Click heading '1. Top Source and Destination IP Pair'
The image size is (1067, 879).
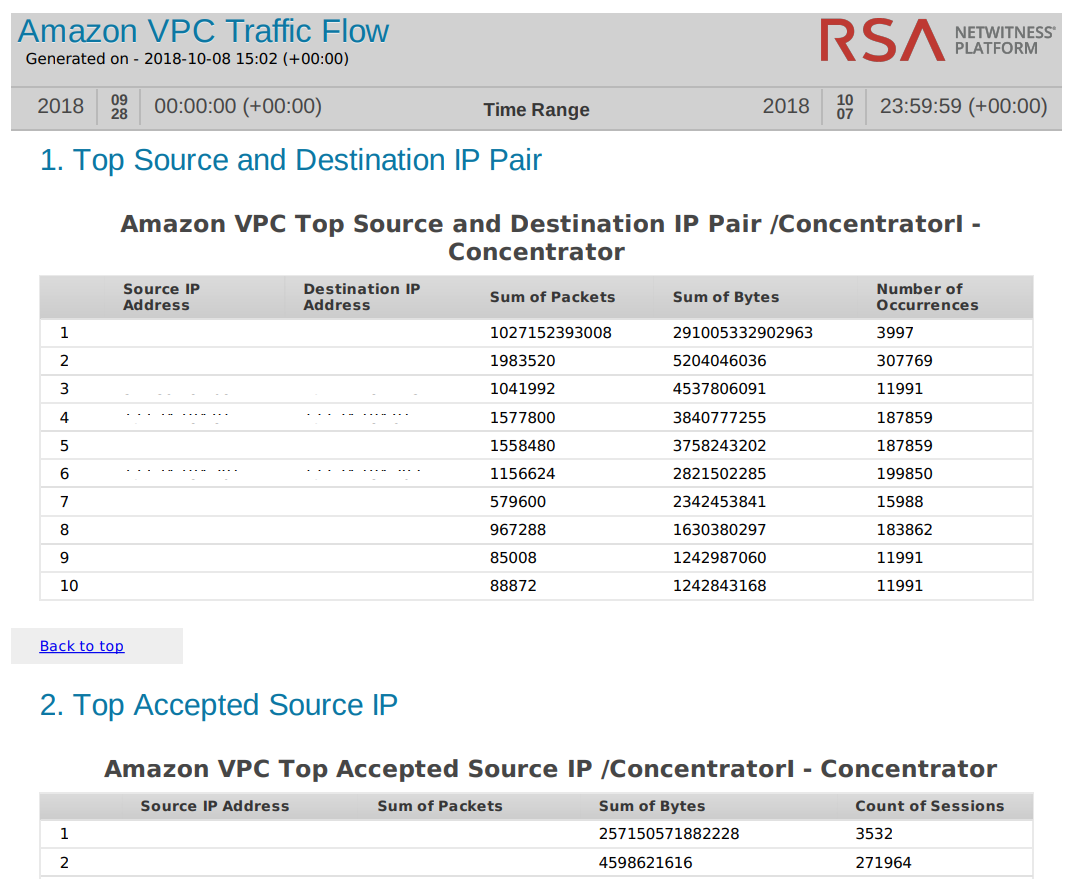pyautogui.click(x=291, y=161)
